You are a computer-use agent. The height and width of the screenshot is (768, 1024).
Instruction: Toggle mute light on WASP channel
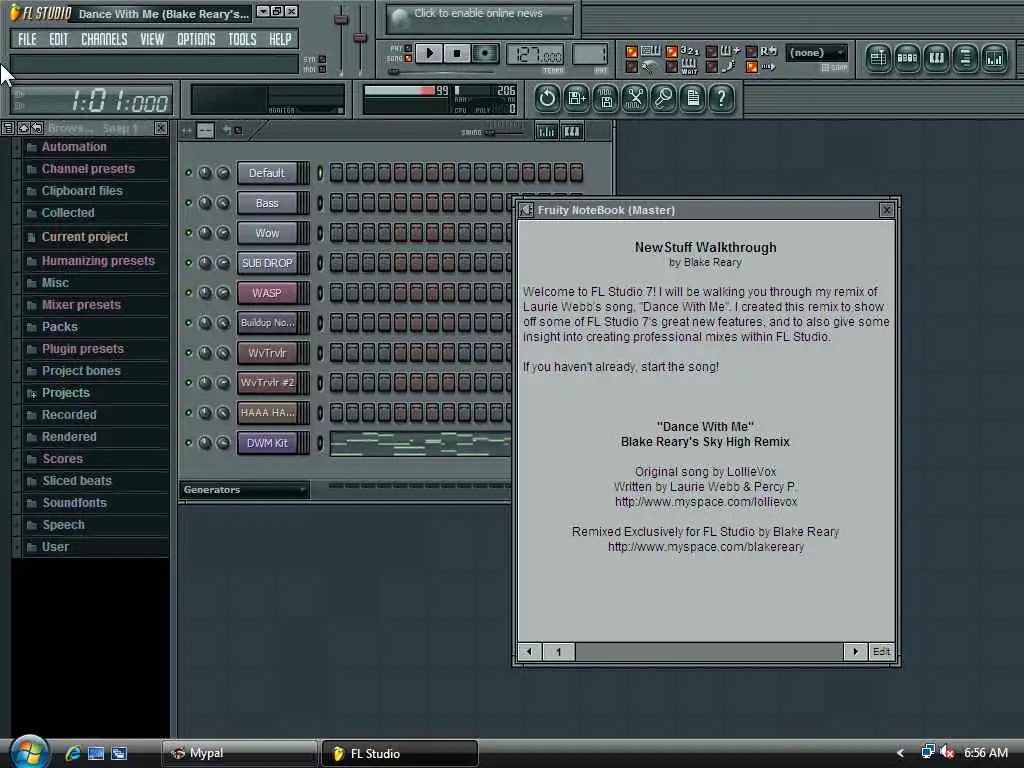click(189, 293)
